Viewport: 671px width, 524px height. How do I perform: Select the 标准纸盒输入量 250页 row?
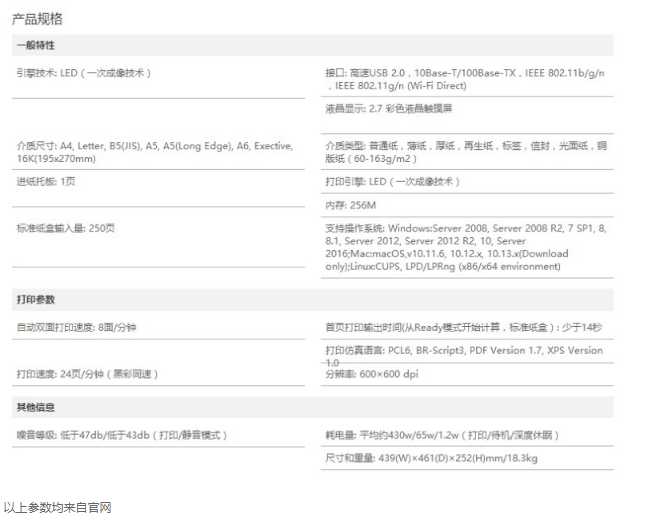point(66,228)
